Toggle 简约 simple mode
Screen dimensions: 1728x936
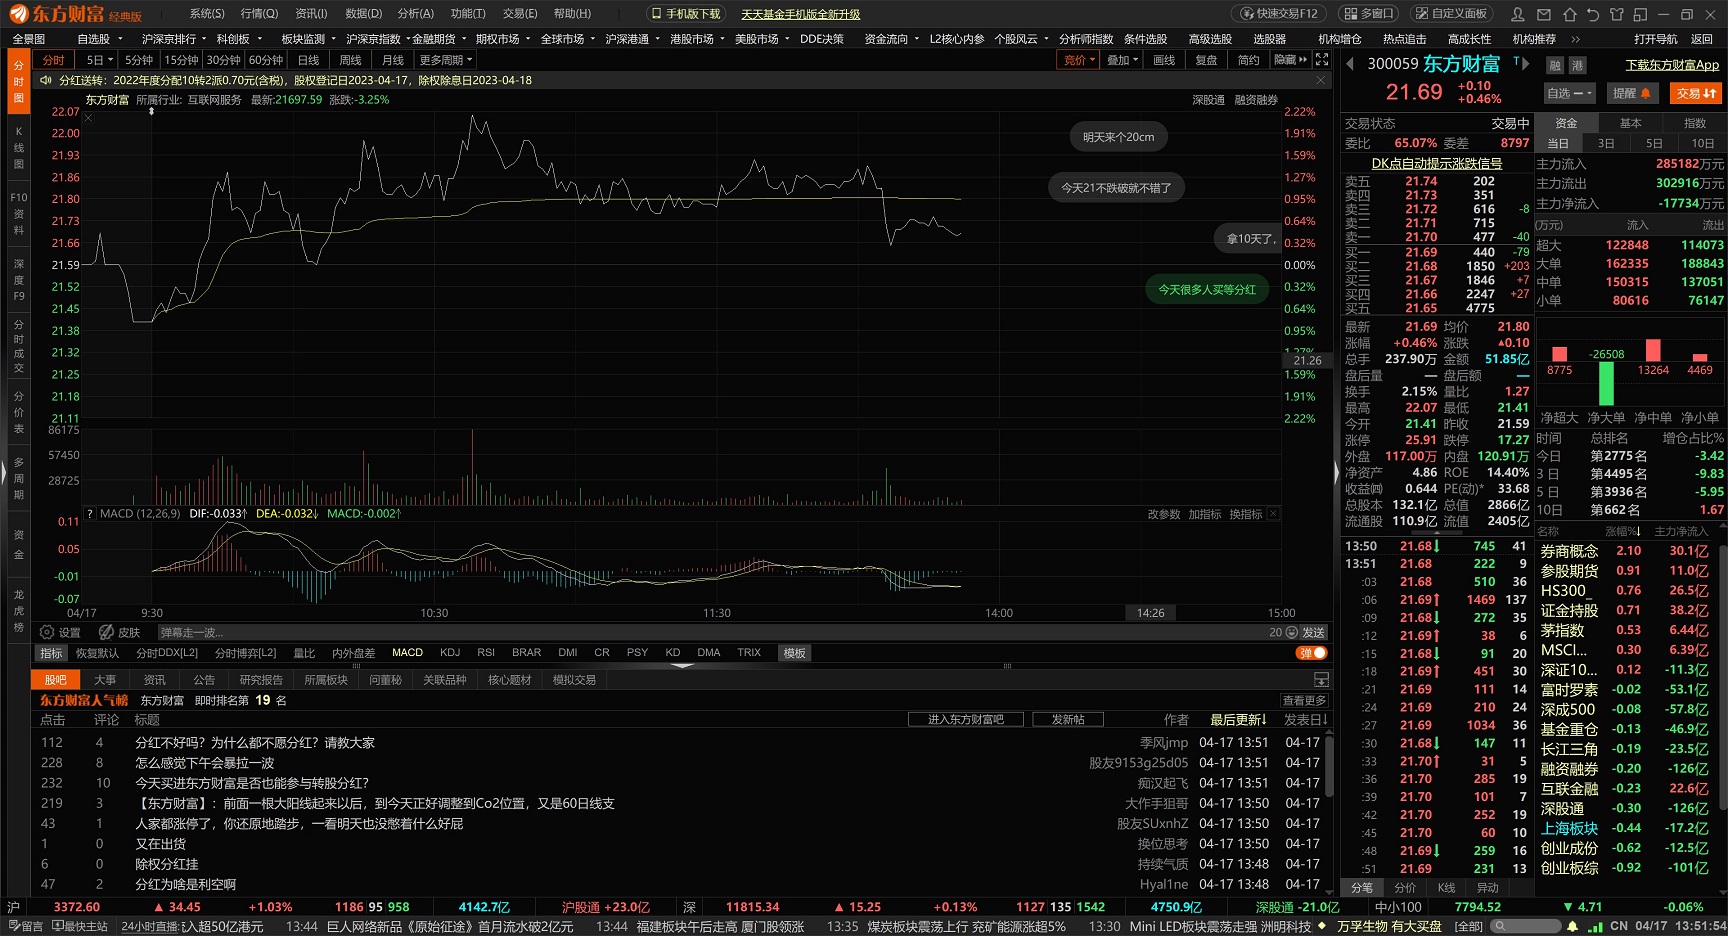click(1249, 60)
